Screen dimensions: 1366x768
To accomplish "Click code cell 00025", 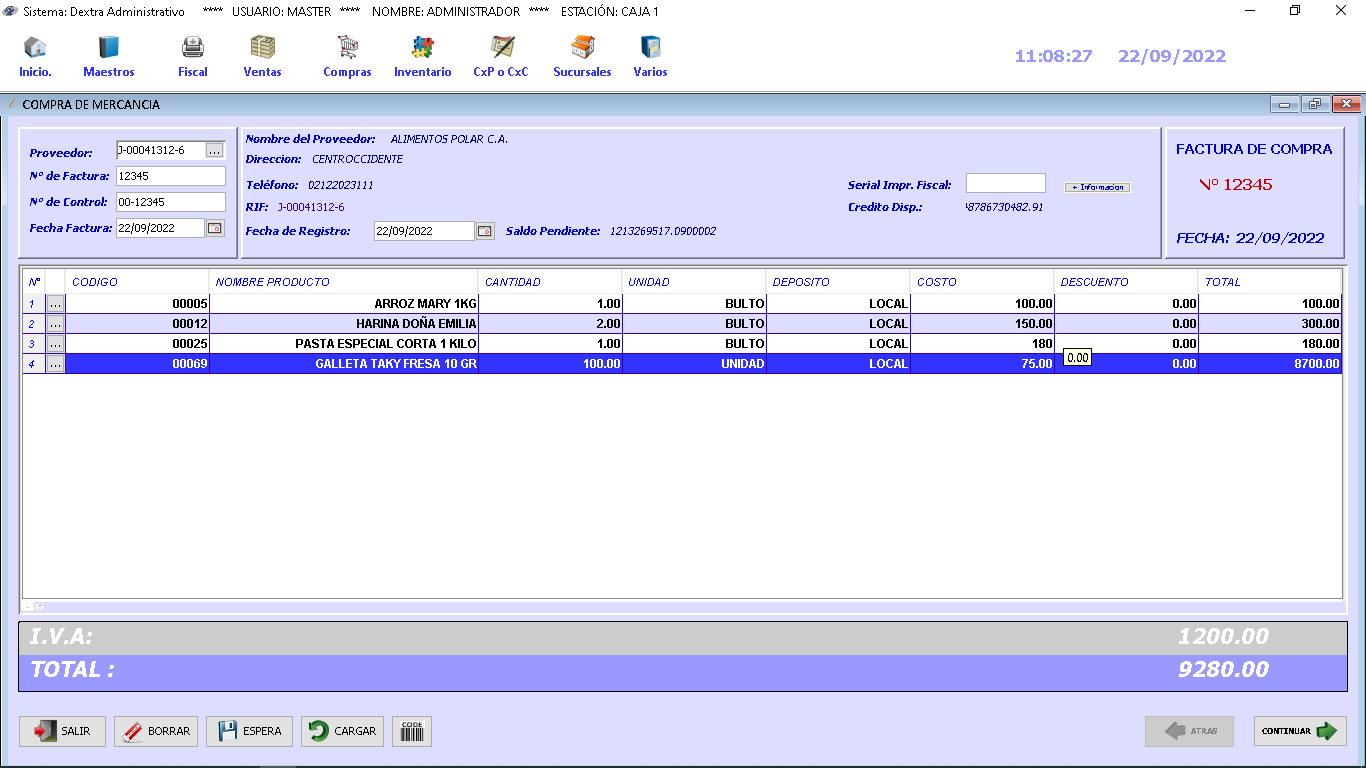I will (x=137, y=344).
